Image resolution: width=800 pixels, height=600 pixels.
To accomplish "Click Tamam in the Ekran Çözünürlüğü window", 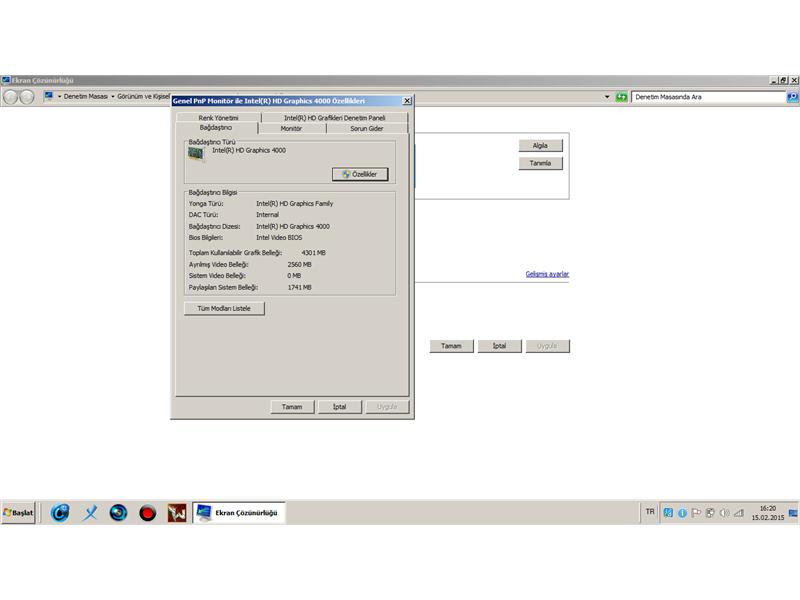I will 452,346.
